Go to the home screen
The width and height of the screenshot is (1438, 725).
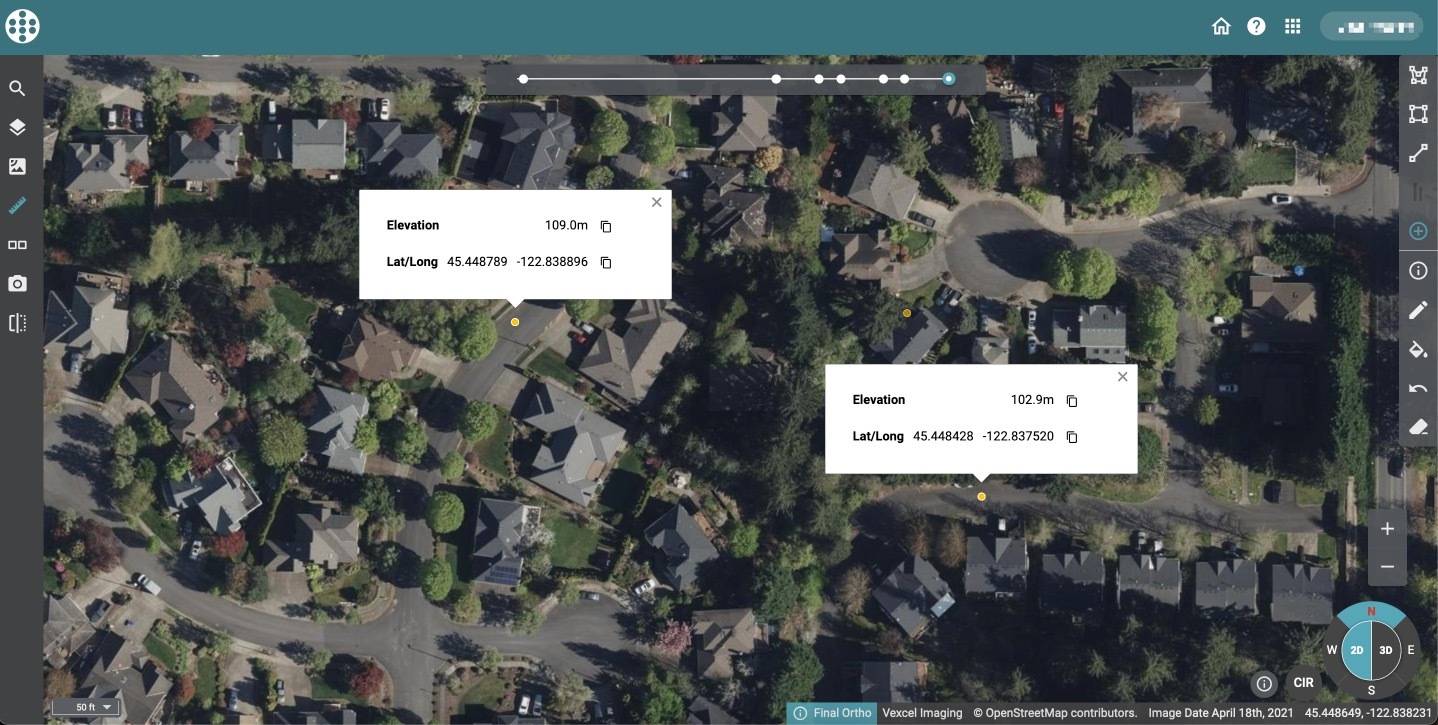coord(1221,26)
